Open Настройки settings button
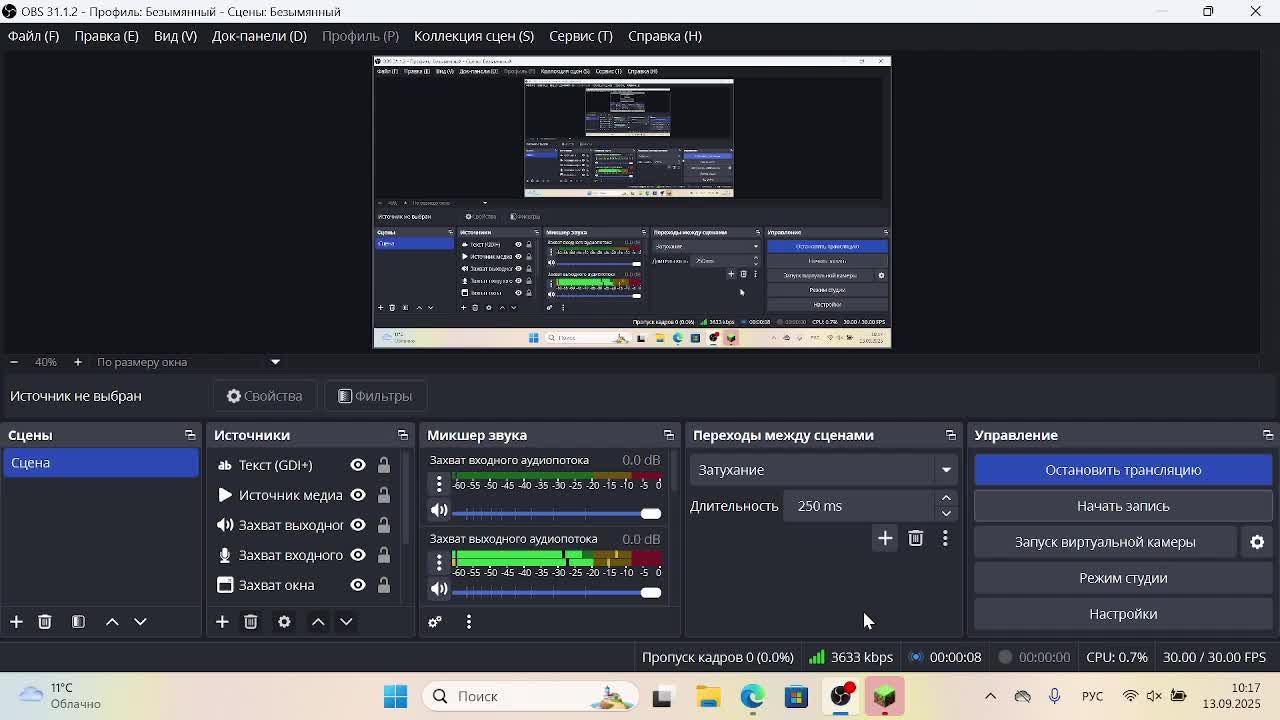 coord(1123,614)
